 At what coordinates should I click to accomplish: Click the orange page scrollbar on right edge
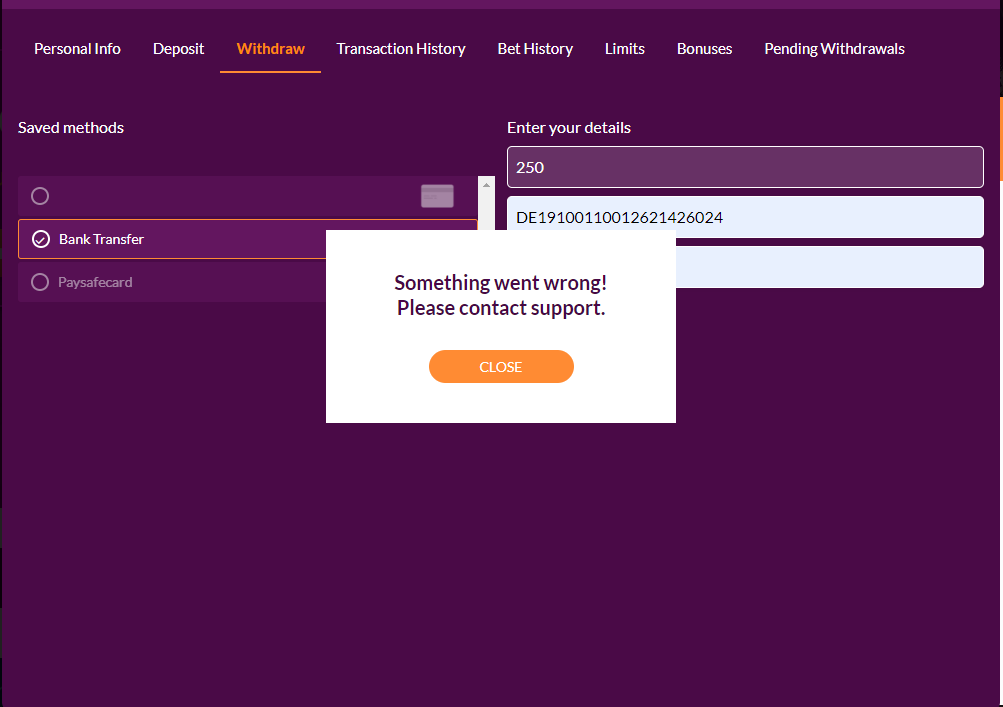tap(1000, 140)
